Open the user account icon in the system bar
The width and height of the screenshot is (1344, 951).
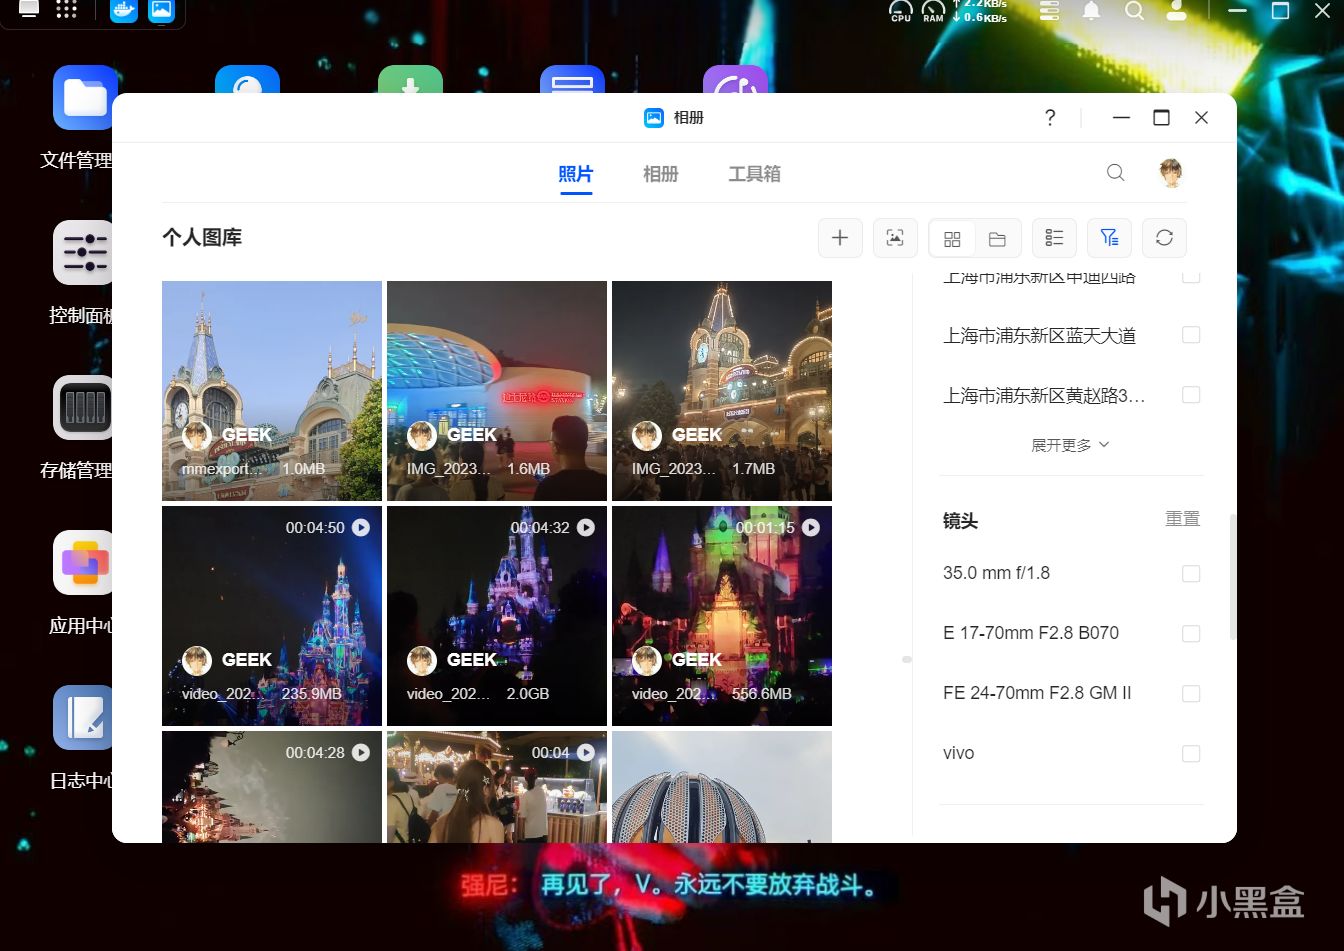click(x=1177, y=11)
